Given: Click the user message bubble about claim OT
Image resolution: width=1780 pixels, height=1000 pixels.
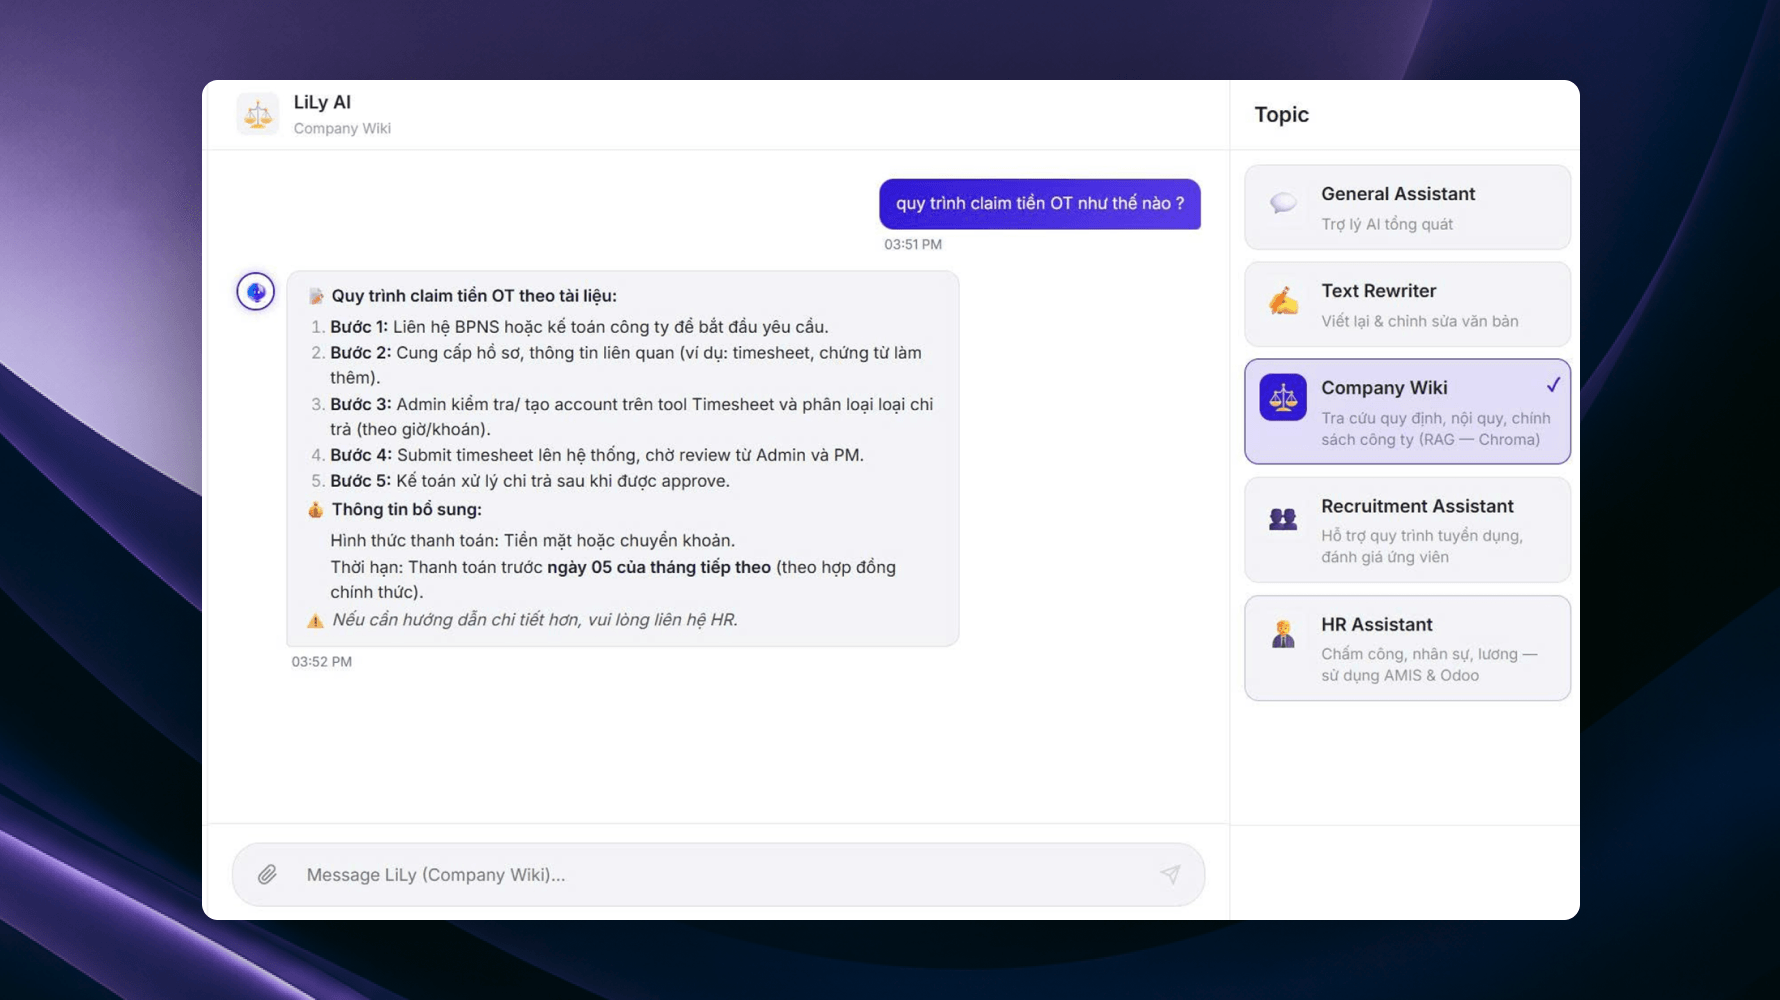Looking at the screenshot, I should point(1040,204).
